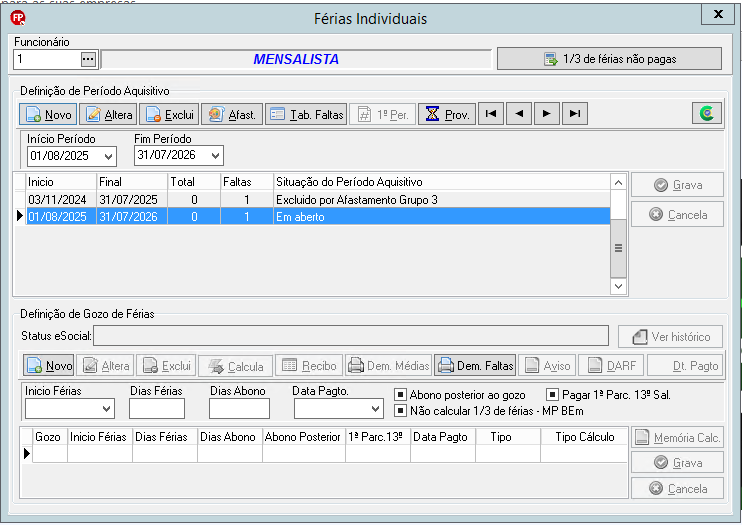The image size is (742, 525).
Task: Open the Afast. absences button
Action: pyautogui.click(x=232, y=114)
